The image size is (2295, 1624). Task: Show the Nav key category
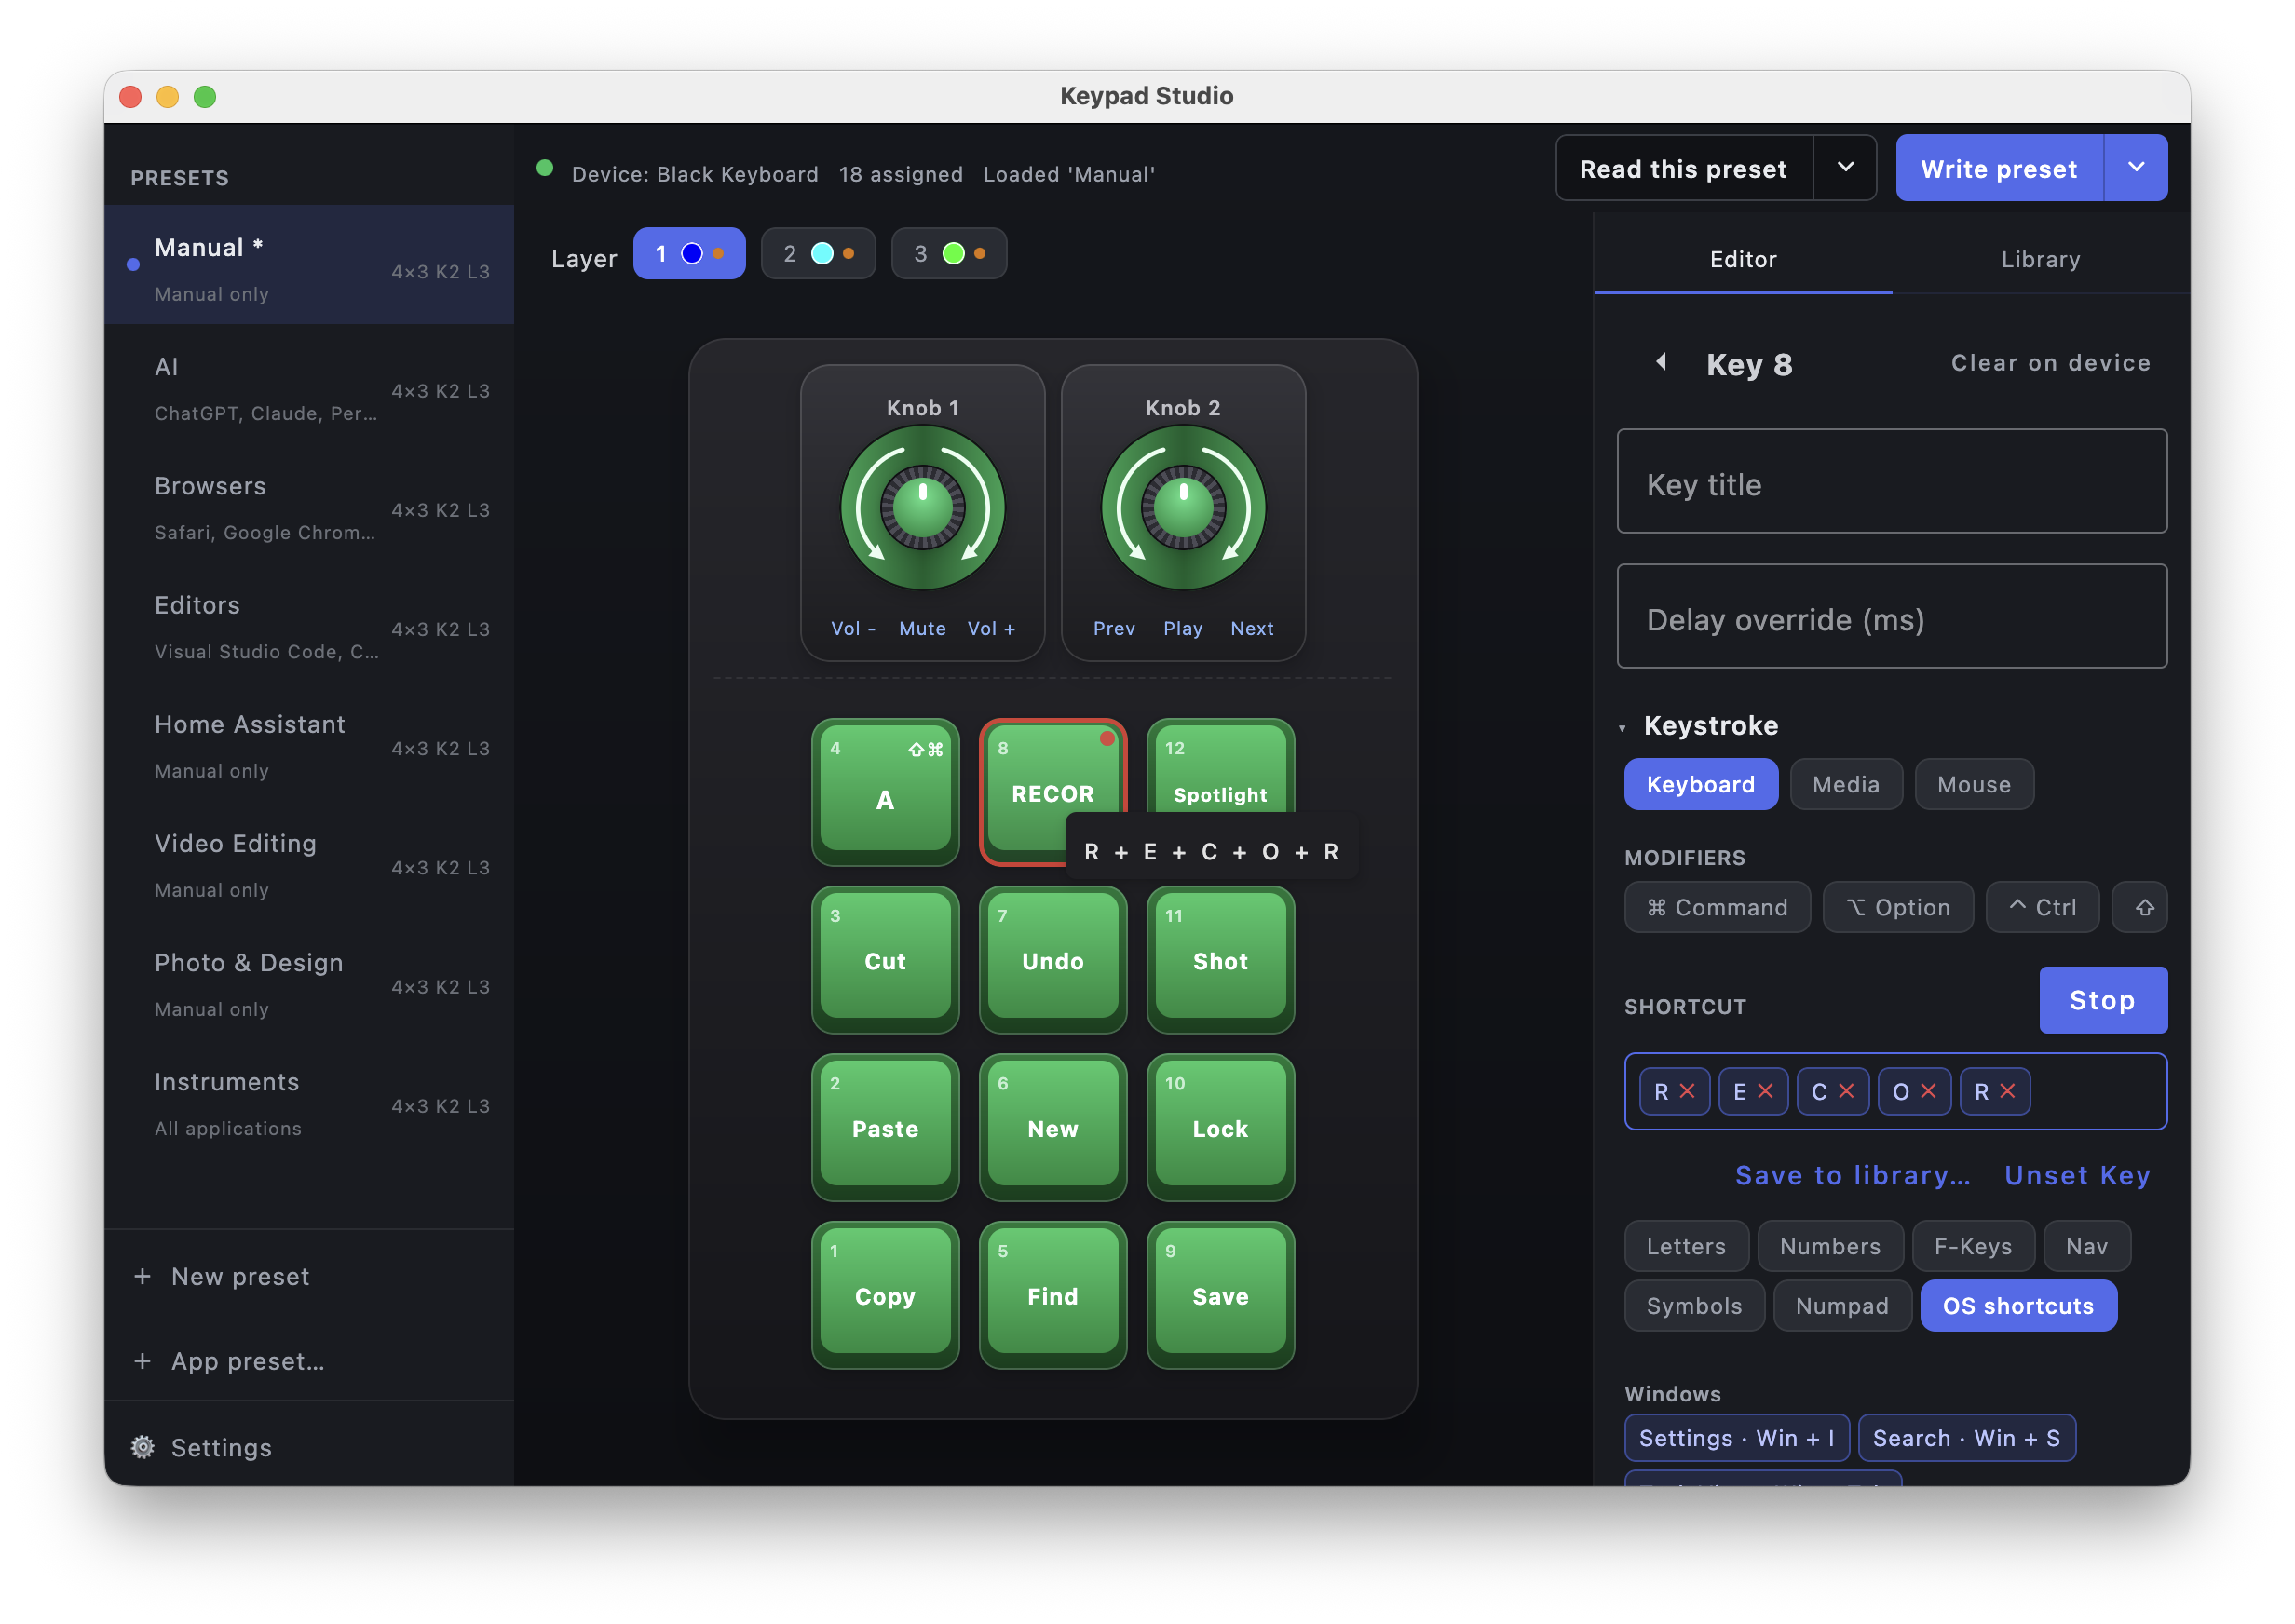2086,1246
